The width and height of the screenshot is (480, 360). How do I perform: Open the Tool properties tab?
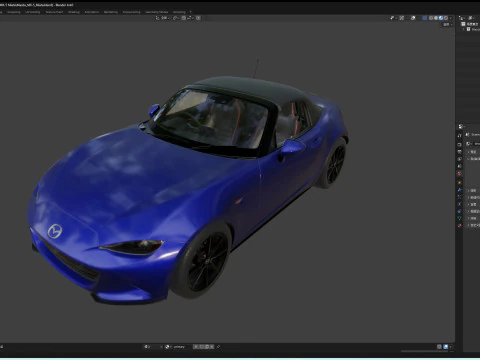459,136
